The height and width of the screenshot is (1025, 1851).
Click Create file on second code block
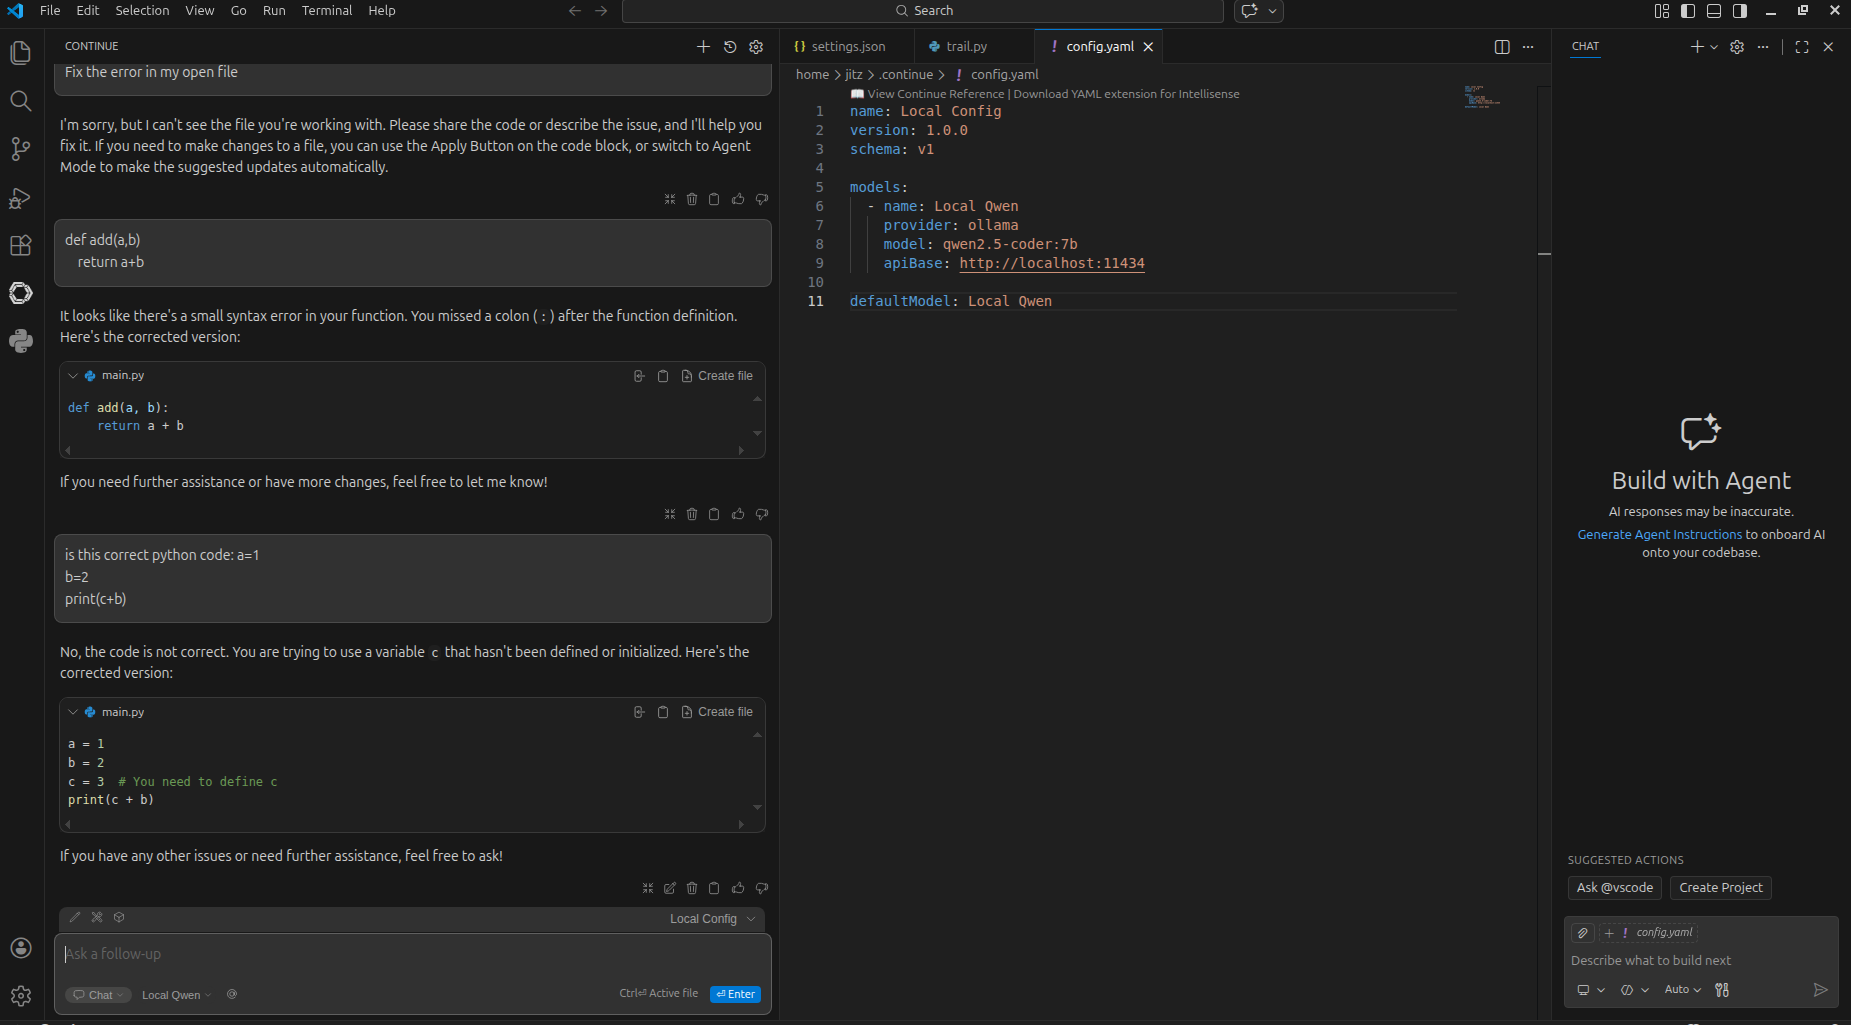pos(717,712)
